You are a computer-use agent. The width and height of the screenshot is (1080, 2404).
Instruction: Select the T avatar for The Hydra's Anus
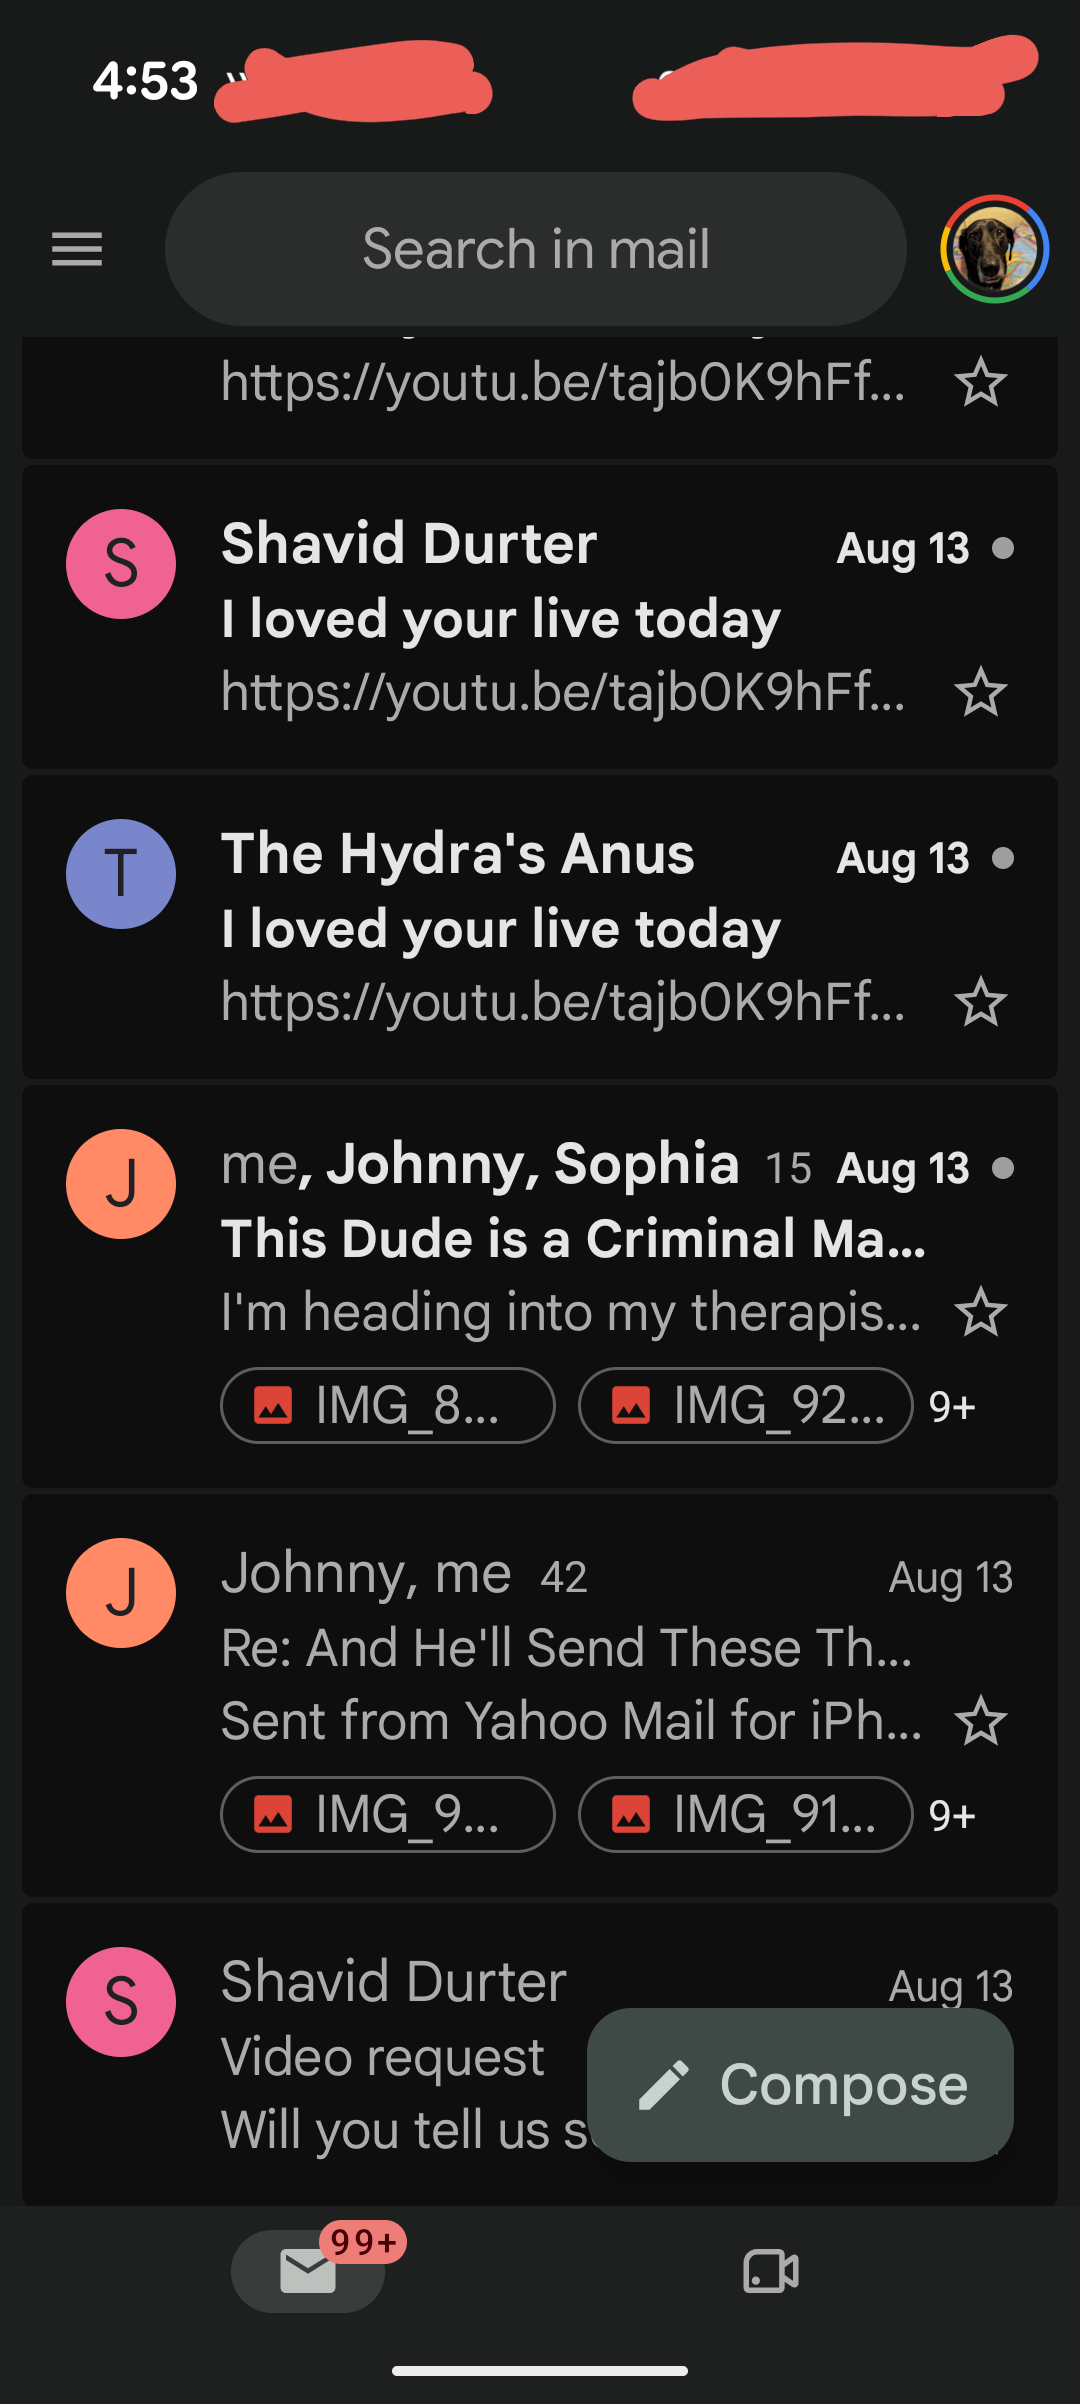[121, 874]
